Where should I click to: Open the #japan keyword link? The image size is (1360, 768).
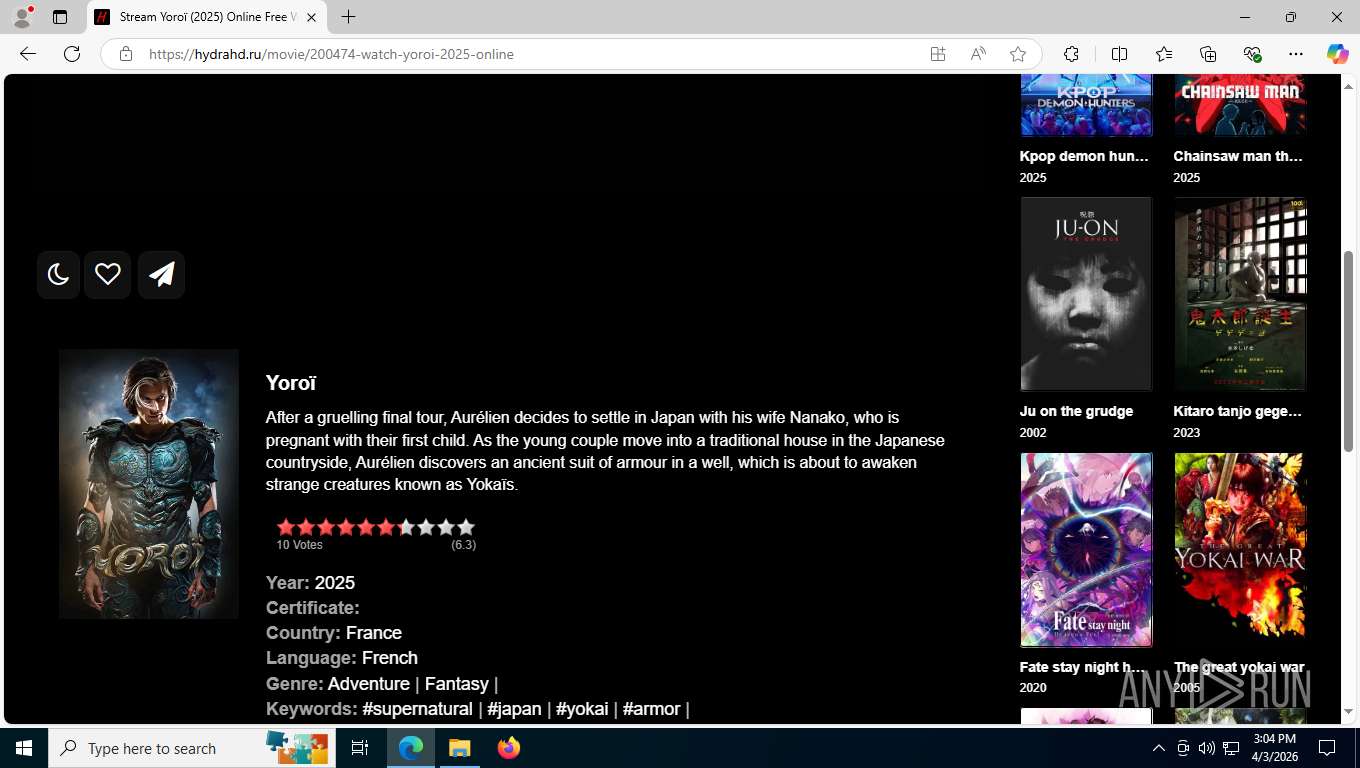tap(514, 709)
